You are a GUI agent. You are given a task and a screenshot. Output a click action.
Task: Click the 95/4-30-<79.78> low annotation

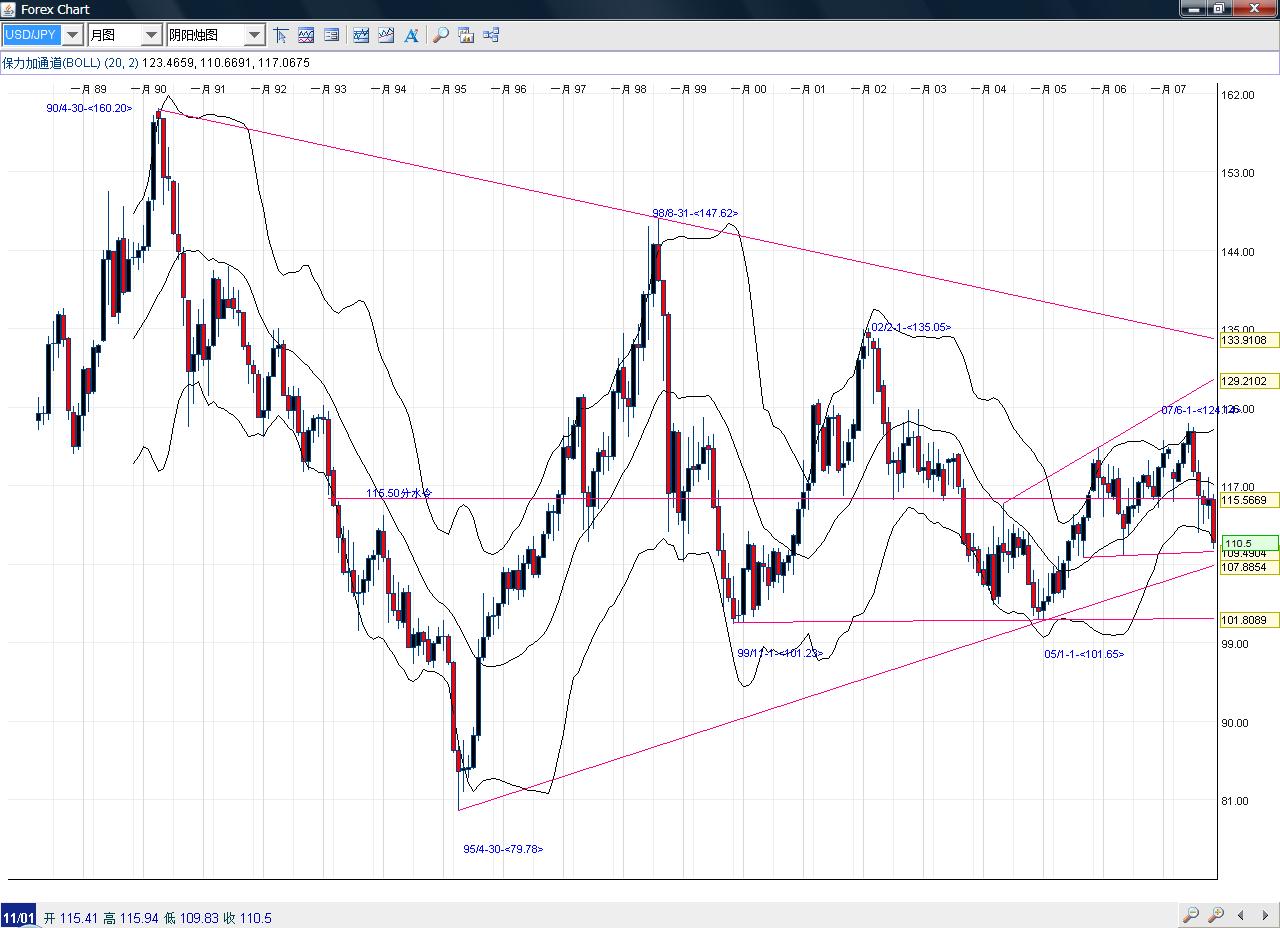pos(503,849)
